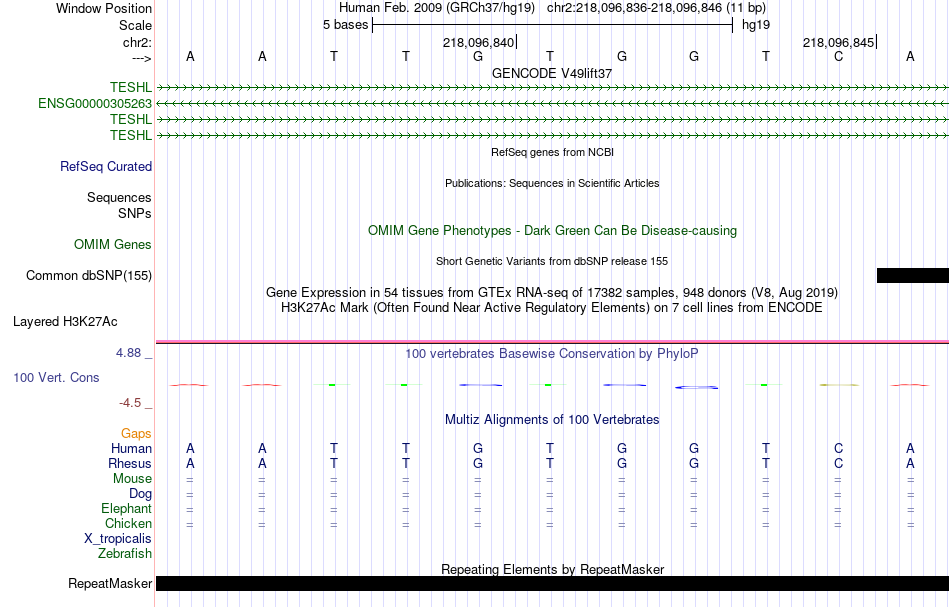Click the olive conservation bar under base C

point(839,385)
